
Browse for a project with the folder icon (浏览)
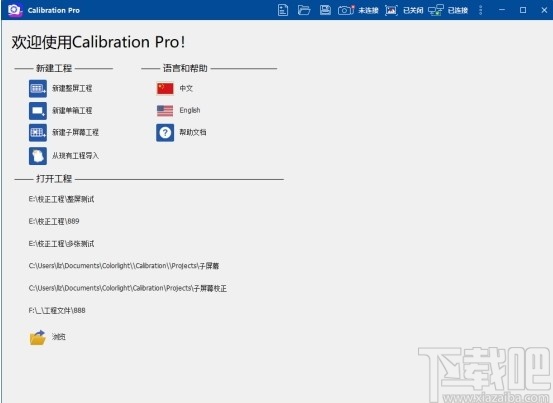pyautogui.click(x=38, y=337)
